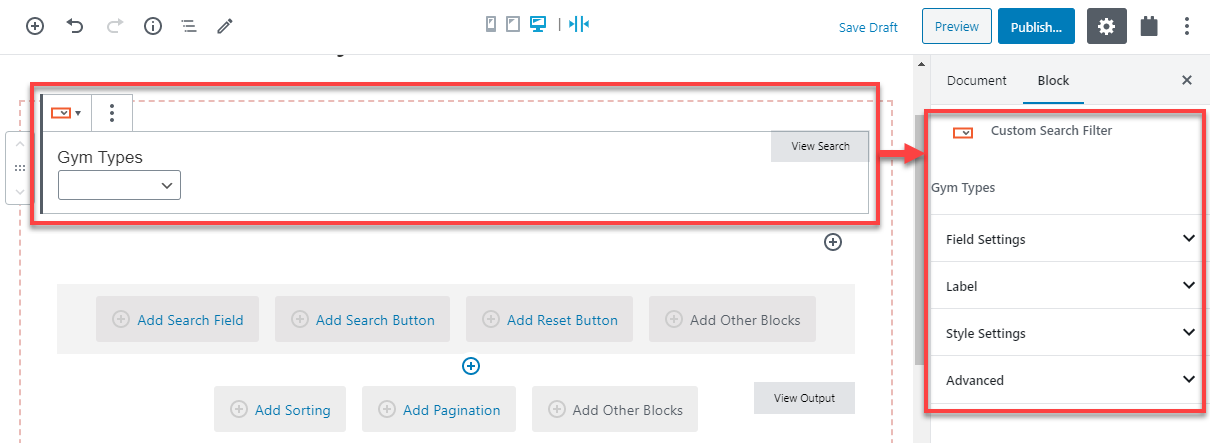This screenshot has height=443, width=1210.
Task: Switch to desktop device preview icon
Action: click(538, 24)
